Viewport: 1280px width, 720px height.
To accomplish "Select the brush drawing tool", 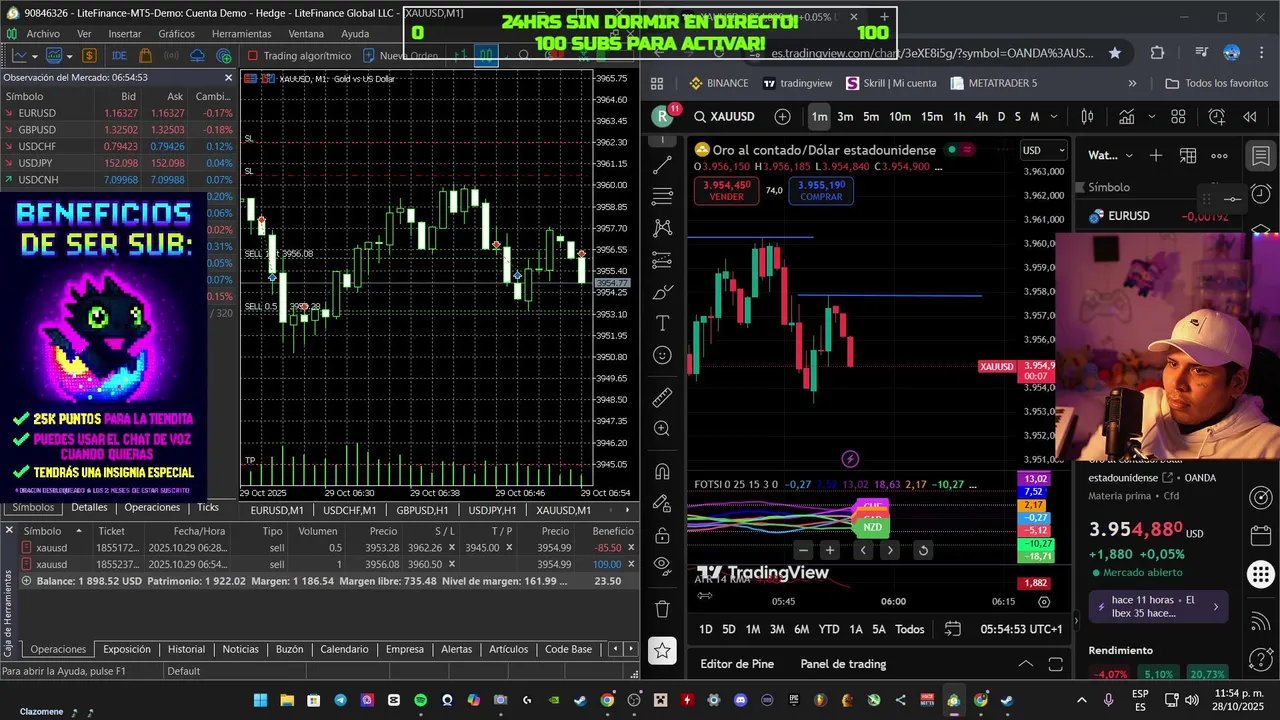I will [662, 292].
